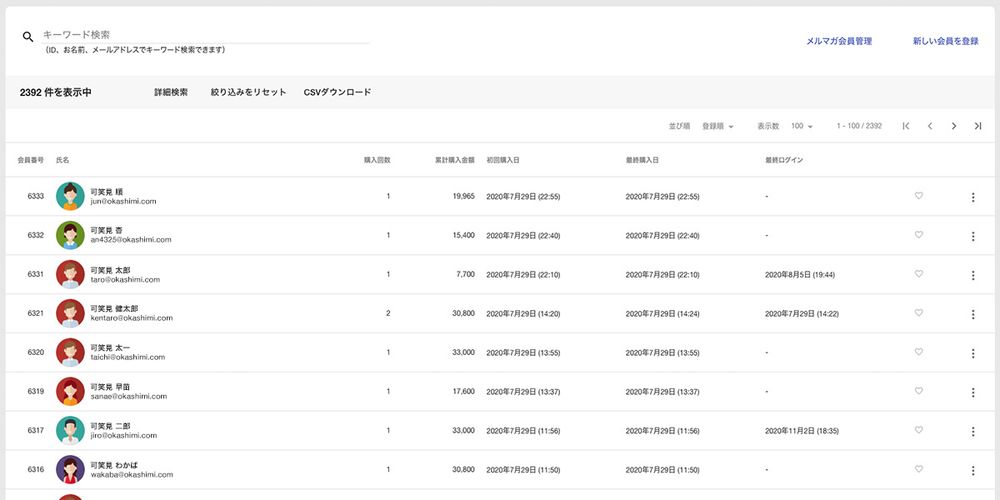Open the 並び順 登録順 sort dropdown
This screenshot has height=500, width=1000.
(718, 127)
